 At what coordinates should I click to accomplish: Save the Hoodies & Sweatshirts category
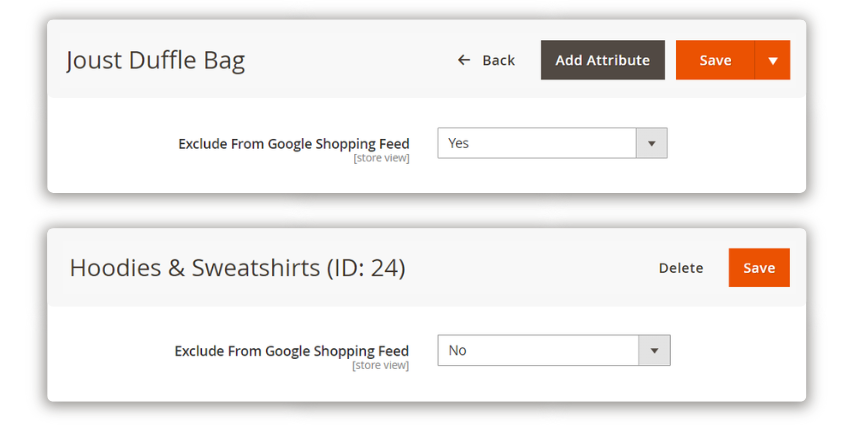[x=759, y=268]
